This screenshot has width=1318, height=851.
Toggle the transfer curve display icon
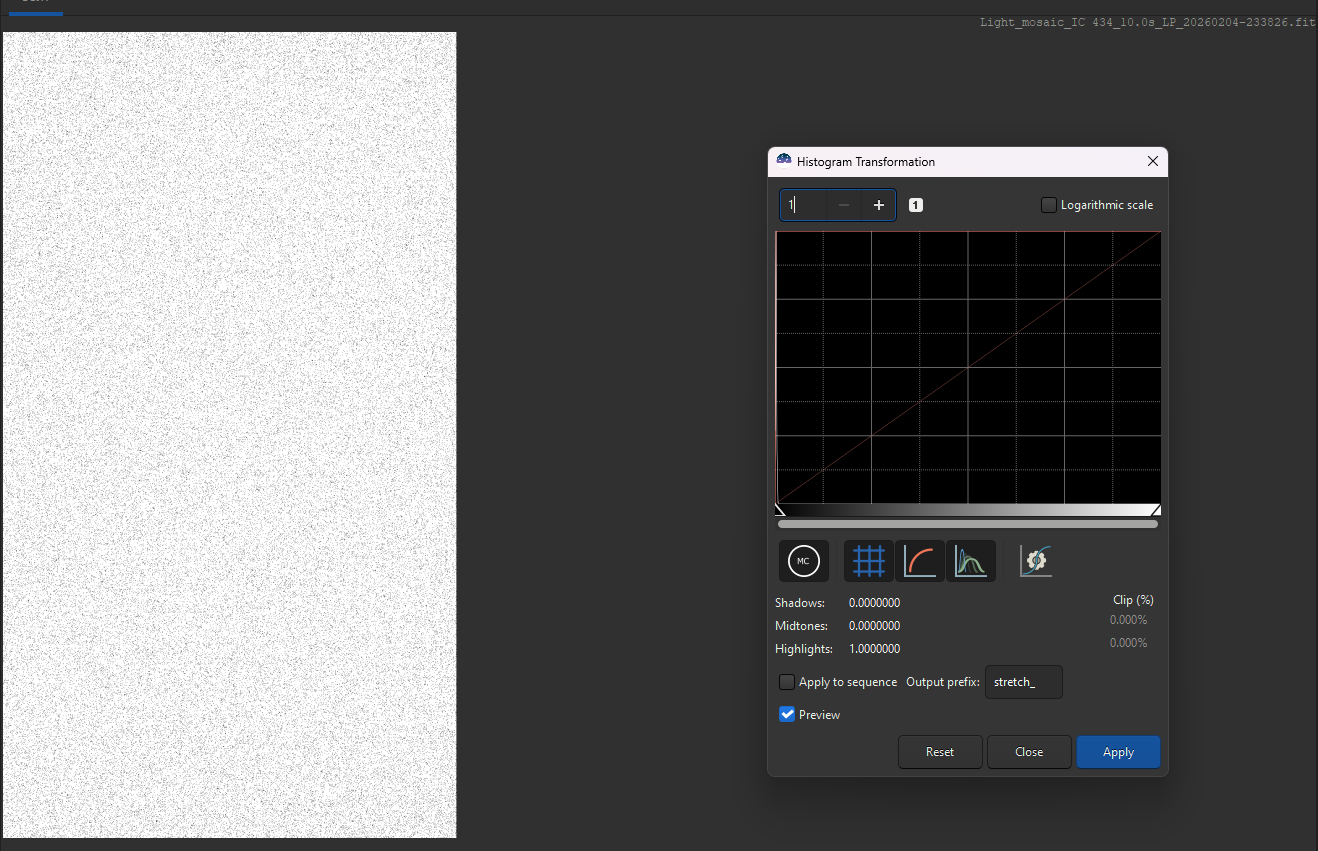(920, 561)
